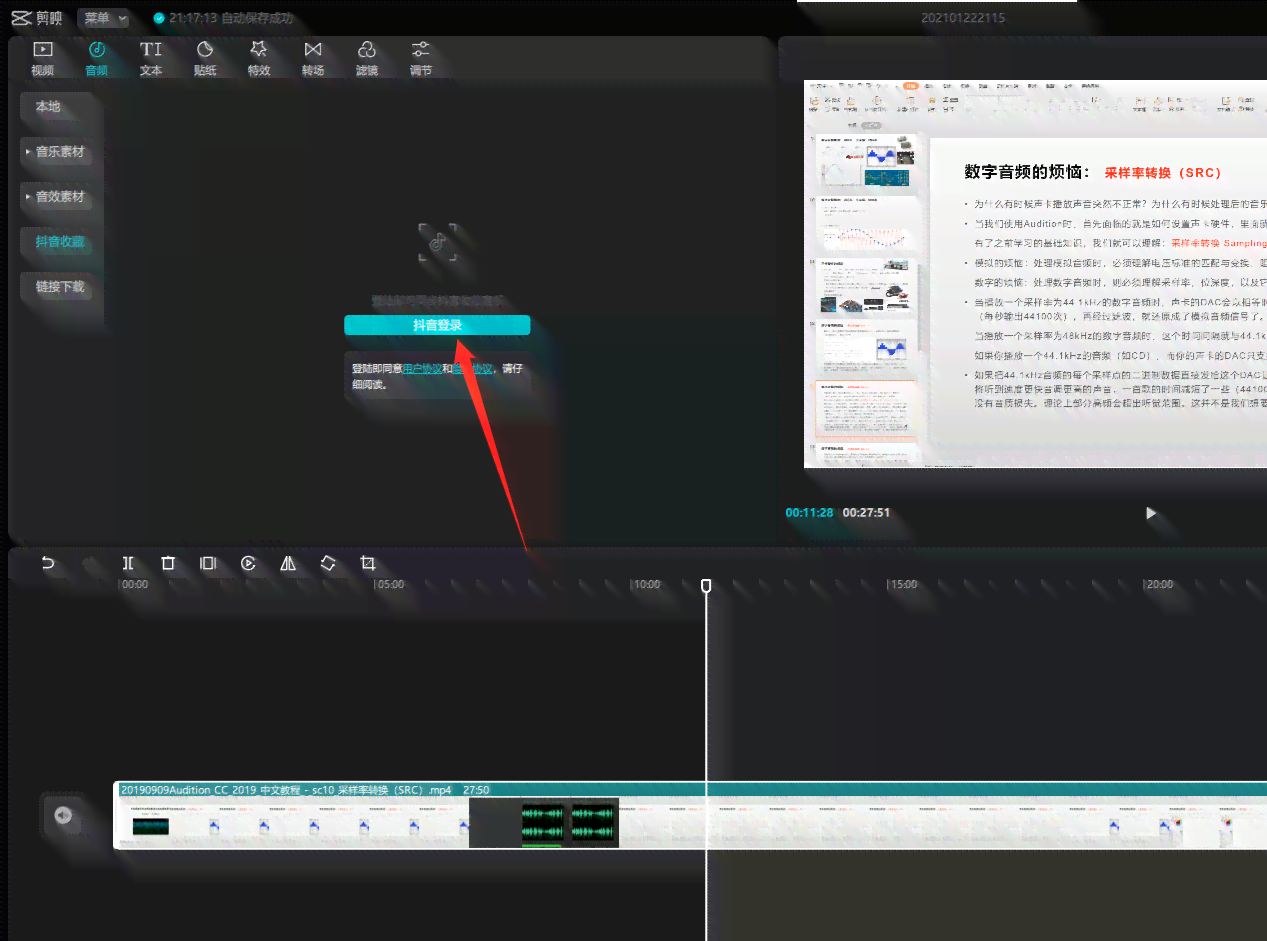The width and height of the screenshot is (1267, 941).
Task: Select 本地 in the audio sidebar
Action: (x=57, y=107)
